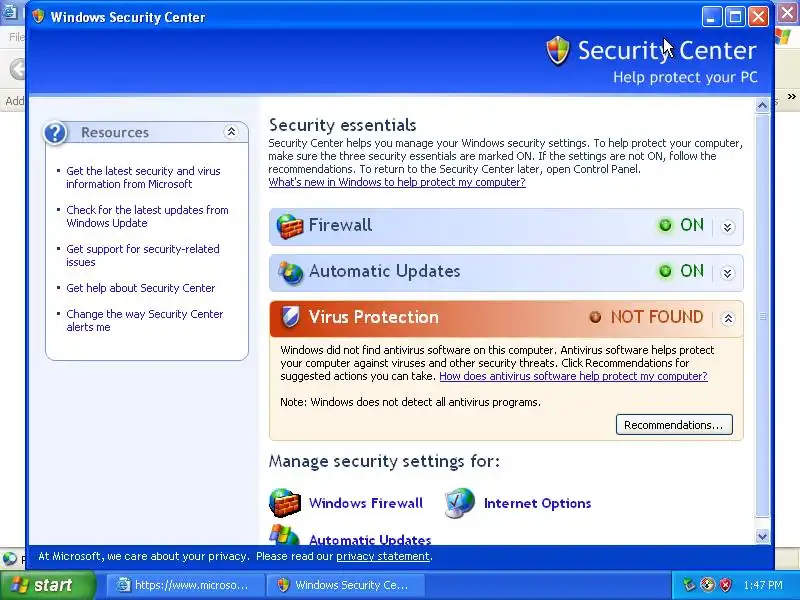Click the middle system tray icon
Viewport: 800px width, 600px height.
pos(707,585)
